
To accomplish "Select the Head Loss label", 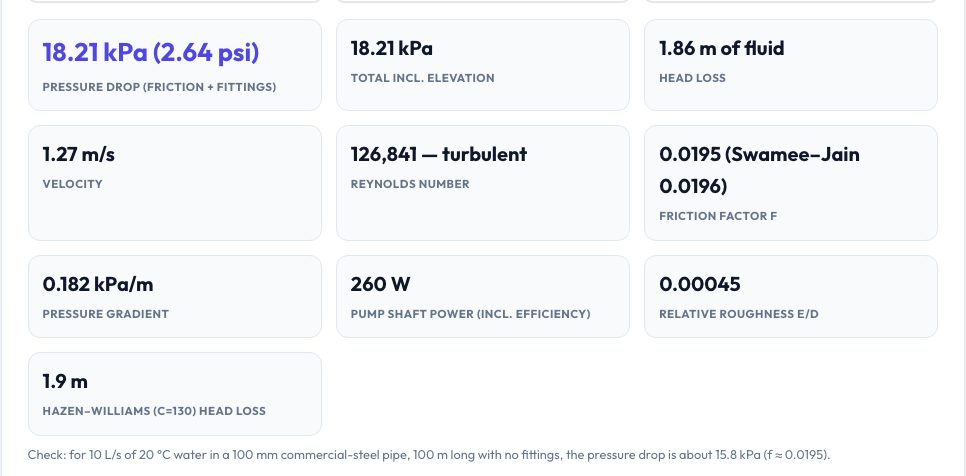I will pos(692,78).
